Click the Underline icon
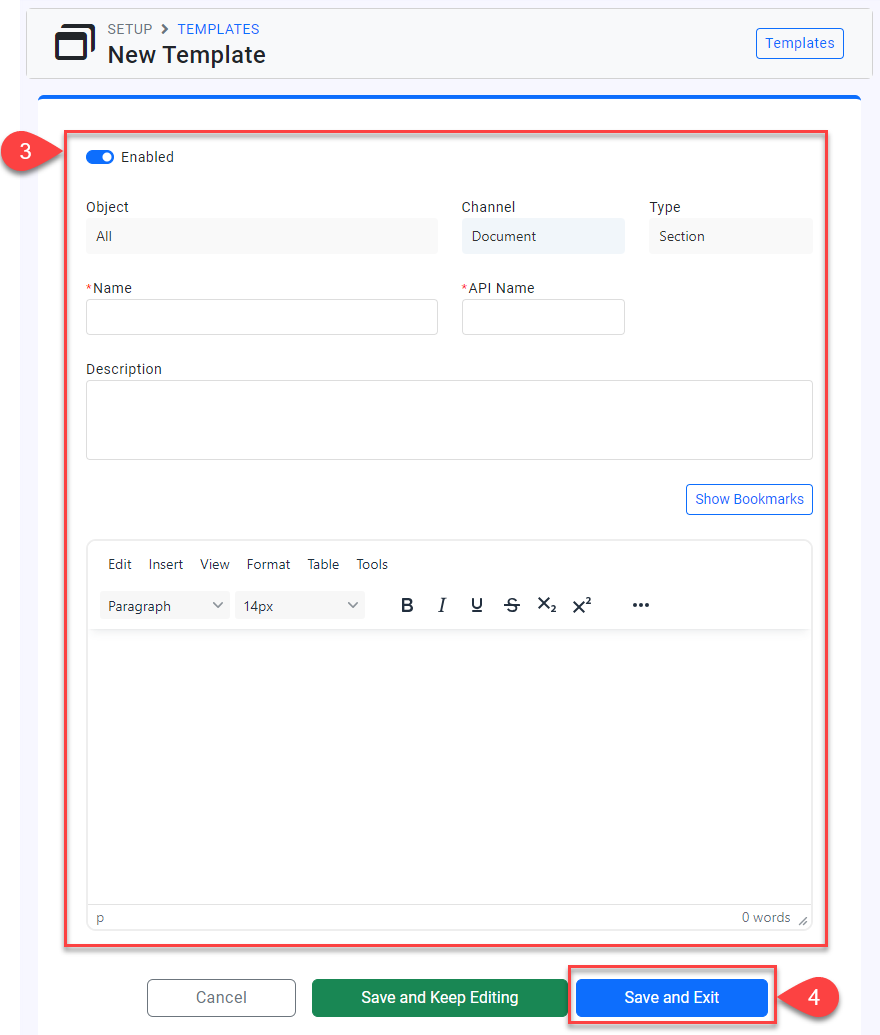Screen dimensions: 880x1035 click(x=477, y=605)
